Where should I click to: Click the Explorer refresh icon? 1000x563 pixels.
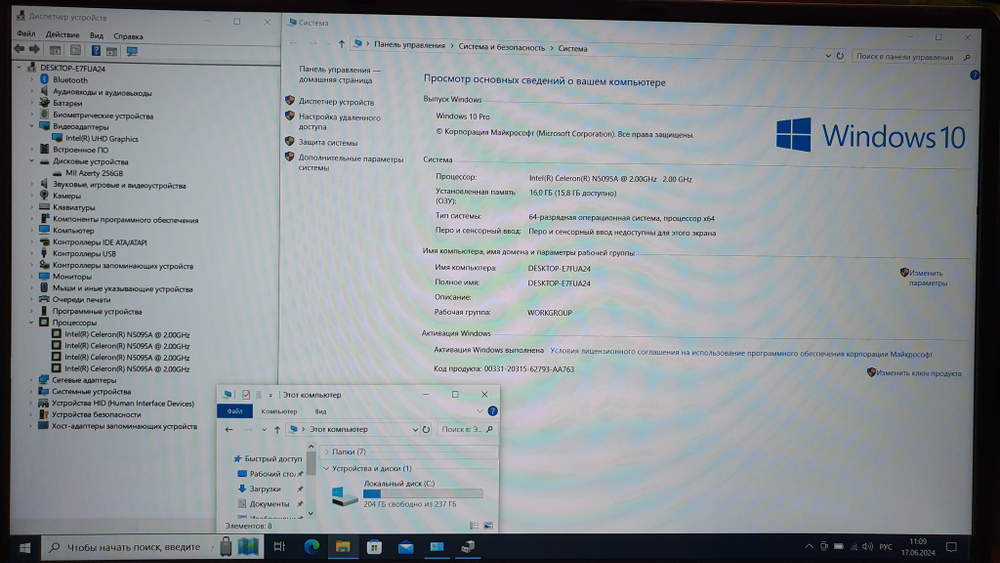(x=426, y=430)
